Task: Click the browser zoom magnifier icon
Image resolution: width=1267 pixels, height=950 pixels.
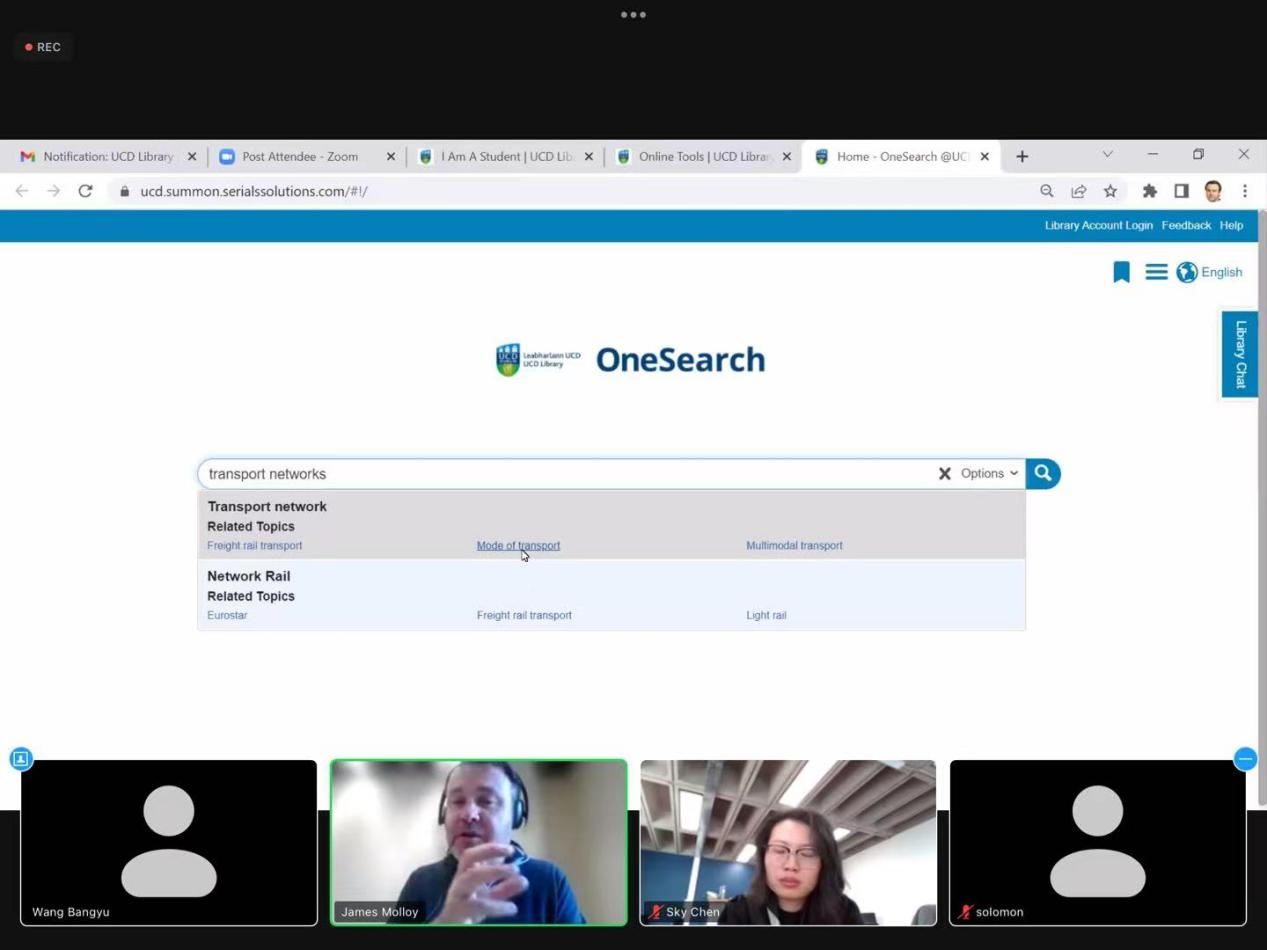Action: pos(1047,191)
